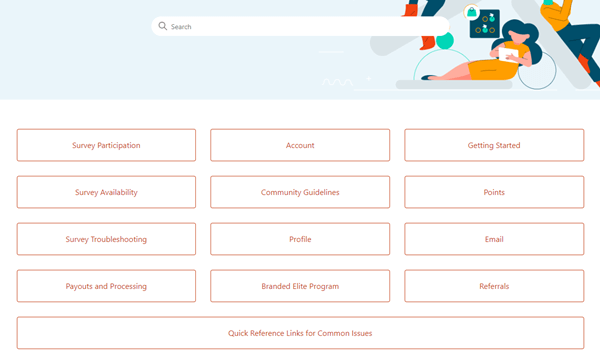Open the Profile help category
This screenshot has width=600, height=363.
(x=300, y=239)
